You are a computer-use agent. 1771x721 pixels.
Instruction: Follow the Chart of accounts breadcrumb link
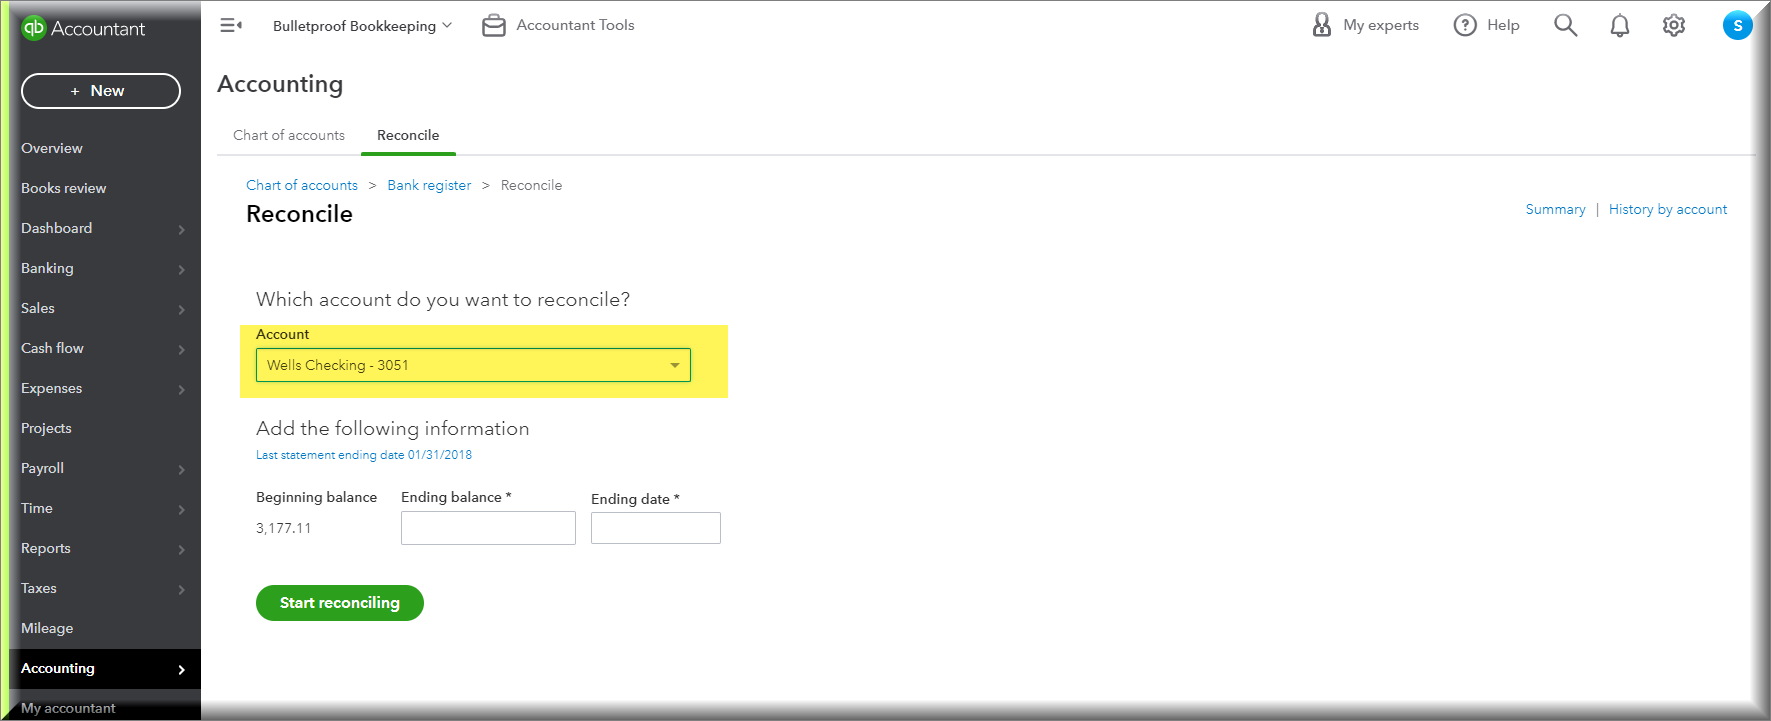click(302, 185)
